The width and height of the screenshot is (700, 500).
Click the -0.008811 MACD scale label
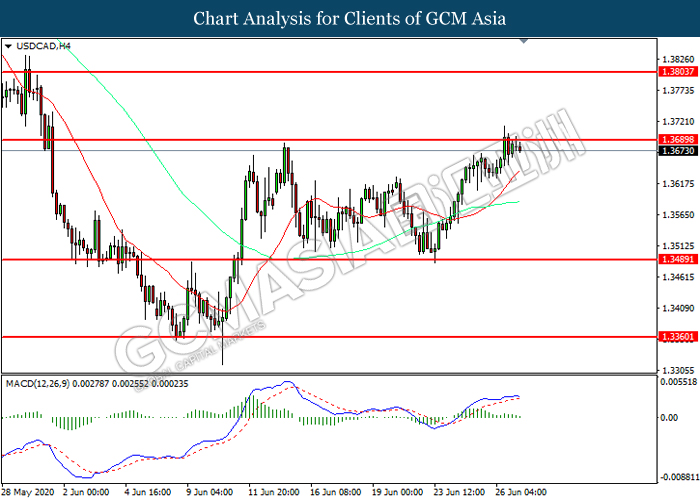point(678,478)
